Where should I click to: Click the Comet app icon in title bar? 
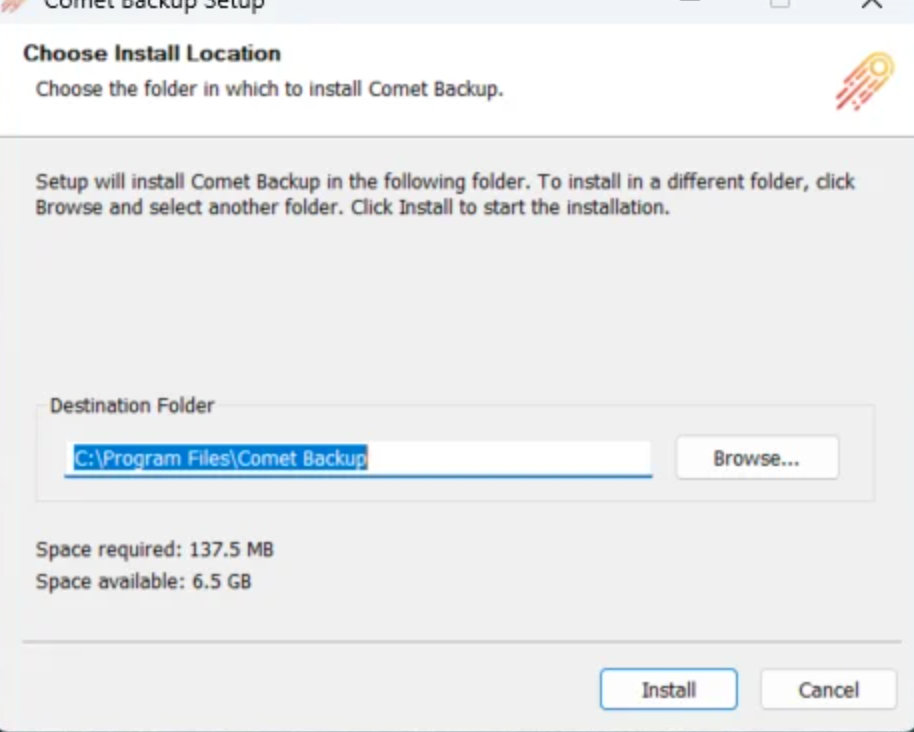coord(12,4)
